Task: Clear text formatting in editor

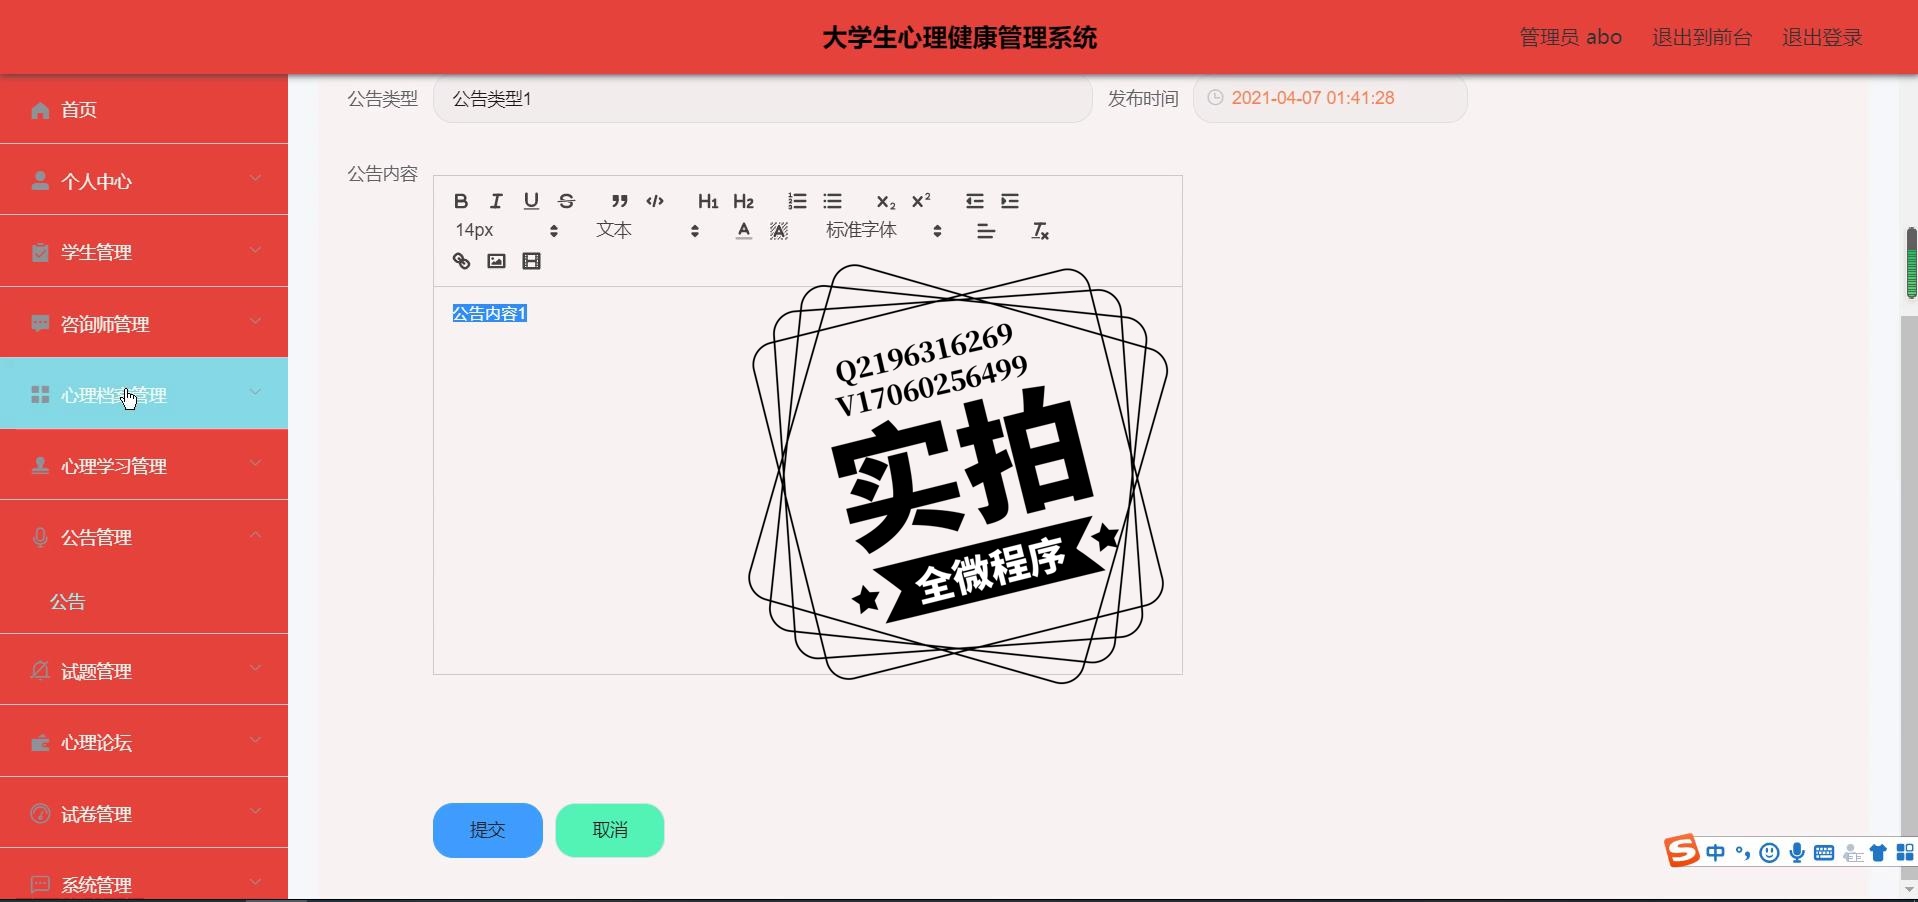Action: pos(1040,231)
